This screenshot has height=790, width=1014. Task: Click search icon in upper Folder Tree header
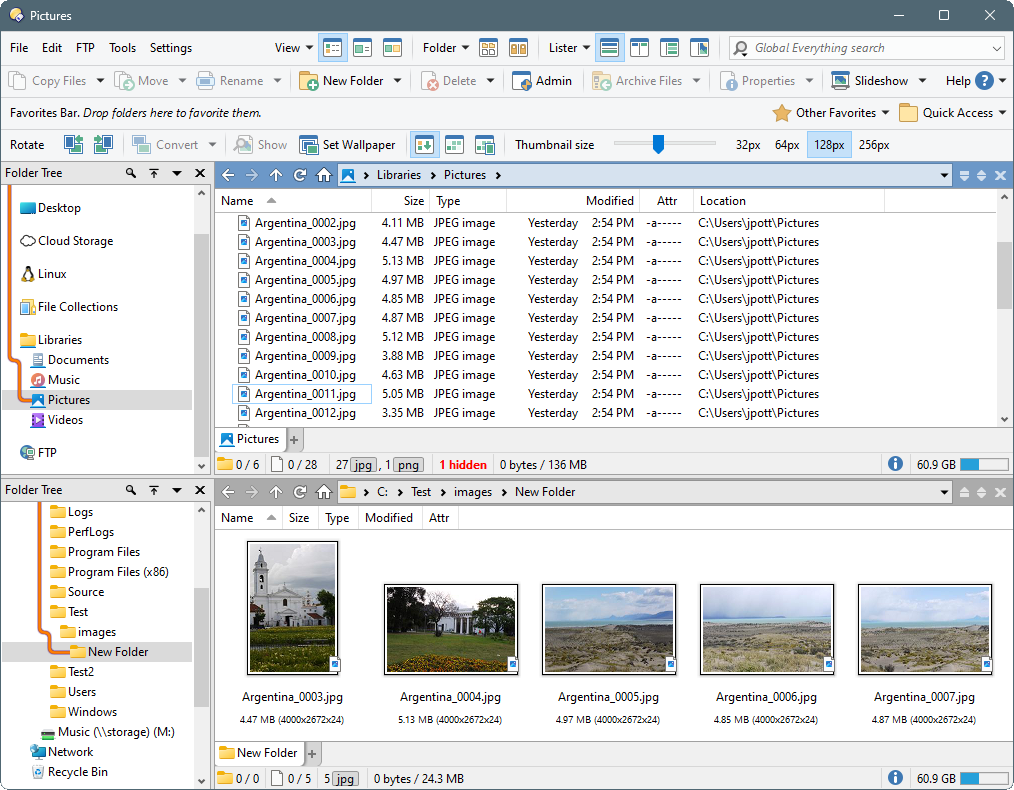[x=131, y=173]
